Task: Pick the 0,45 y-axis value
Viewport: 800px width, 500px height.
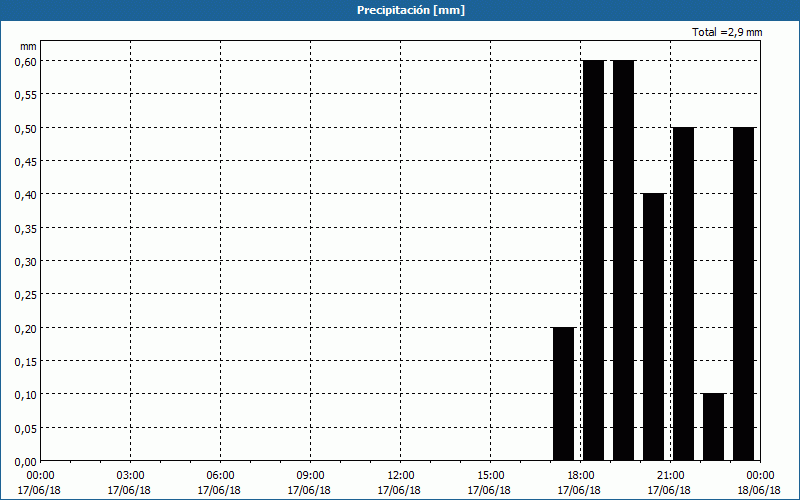Action: tap(26, 161)
